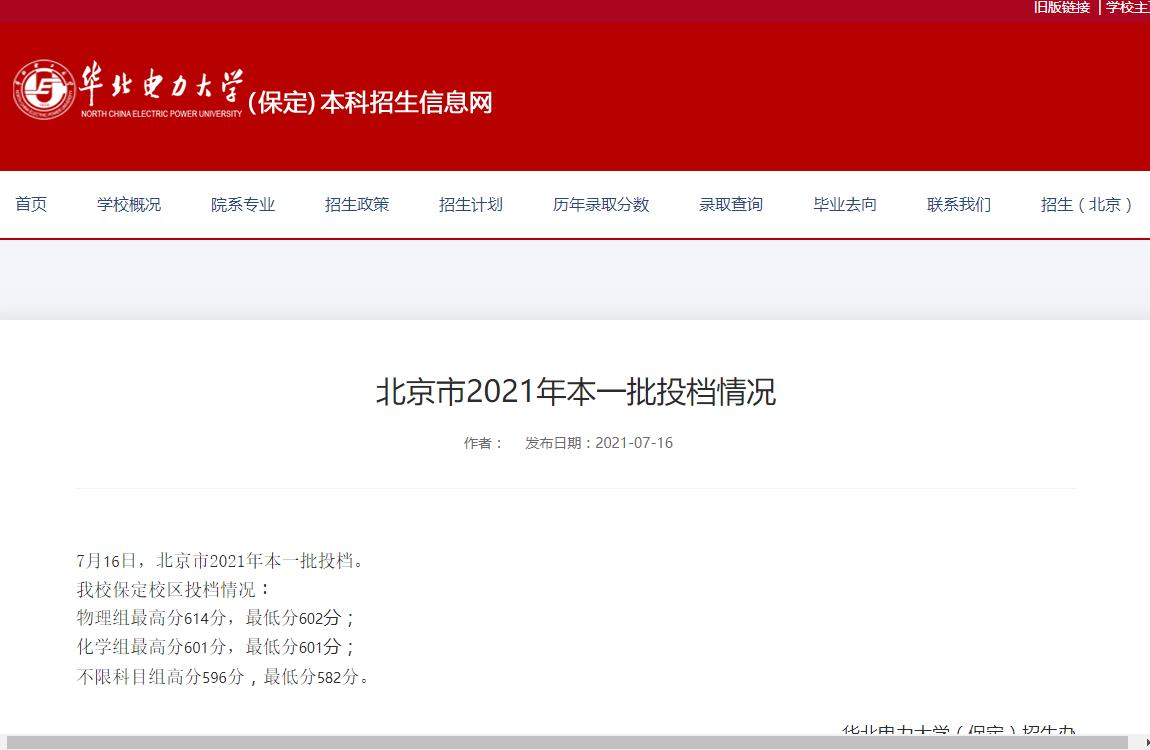The height and width of the screenshot is (750, 1150).
Task: Click the 不限科目组高分596分 line
Action: point(222,676)
